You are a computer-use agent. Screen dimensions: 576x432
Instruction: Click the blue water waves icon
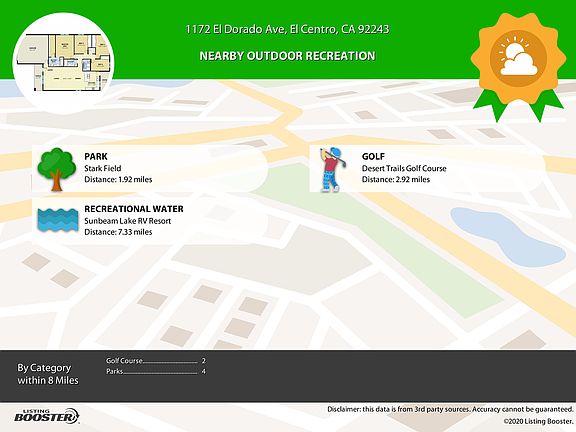coord(58,220)
